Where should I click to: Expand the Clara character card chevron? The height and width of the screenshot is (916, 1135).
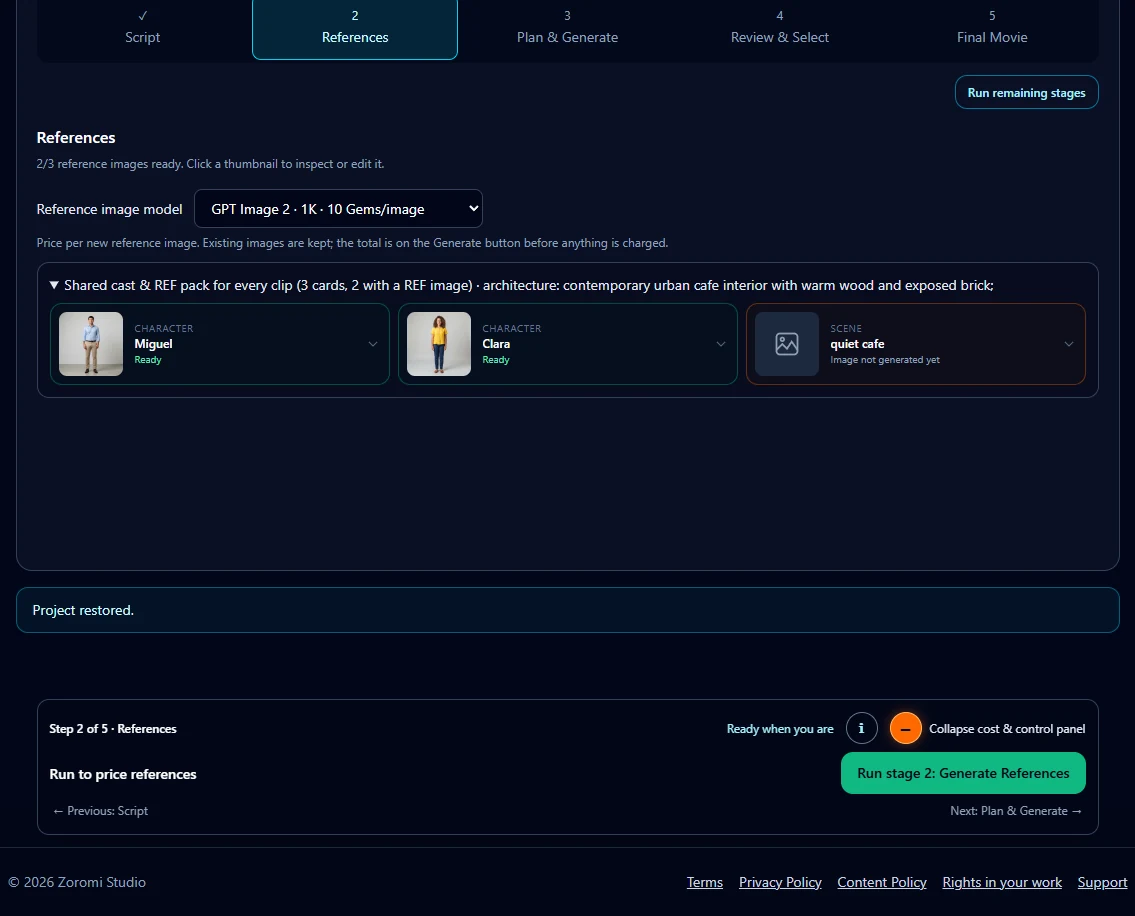(721, 344)
